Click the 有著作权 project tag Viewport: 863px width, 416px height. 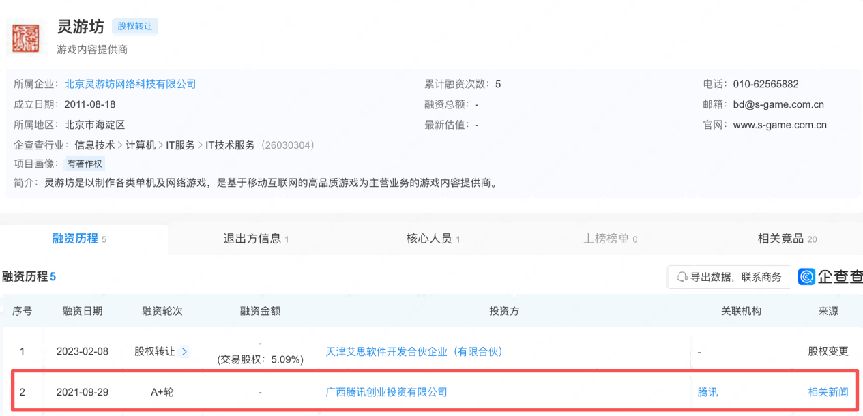84,163
